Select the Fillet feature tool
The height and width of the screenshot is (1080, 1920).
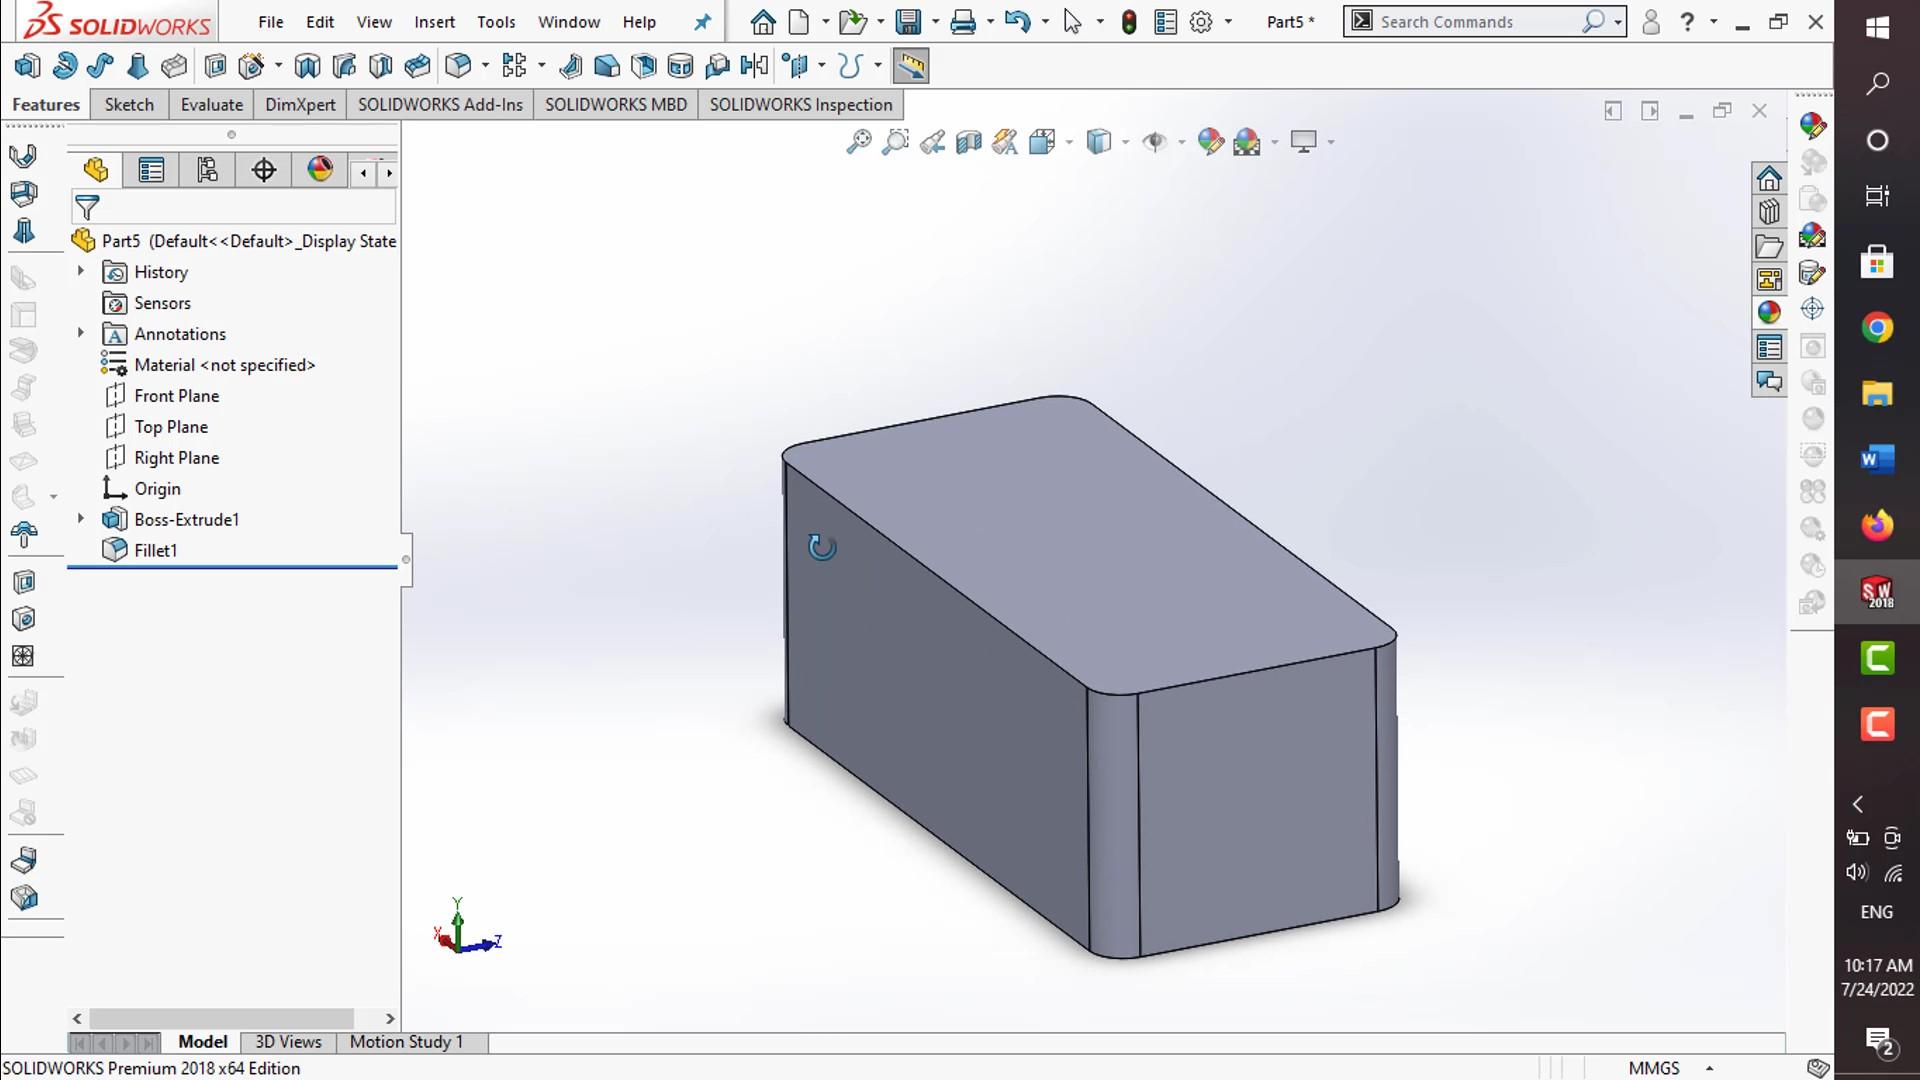(460, 65)
